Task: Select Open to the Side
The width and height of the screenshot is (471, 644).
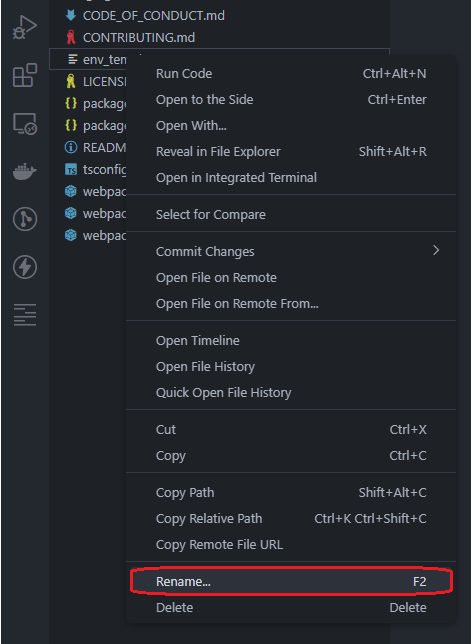Action: 291,99
